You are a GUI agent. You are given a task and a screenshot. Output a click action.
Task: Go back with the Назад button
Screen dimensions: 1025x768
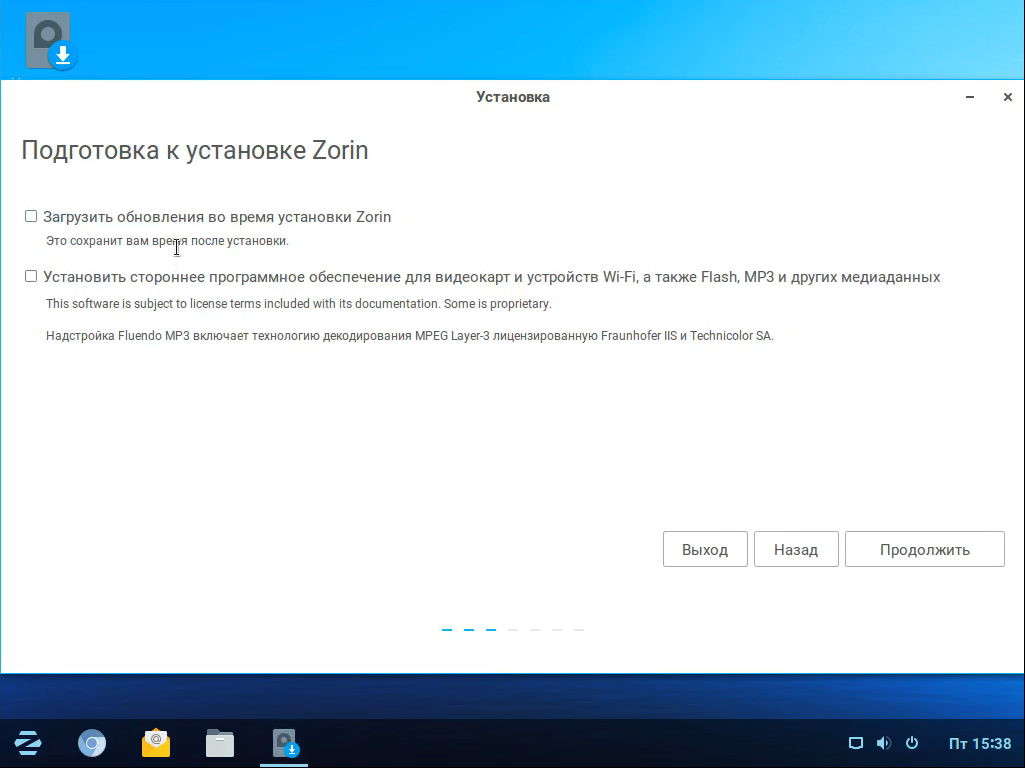click(796, 549)
